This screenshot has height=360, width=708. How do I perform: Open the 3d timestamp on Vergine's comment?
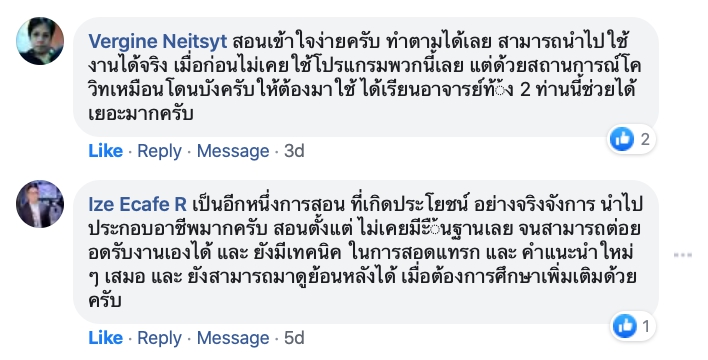tap(294, 151)
